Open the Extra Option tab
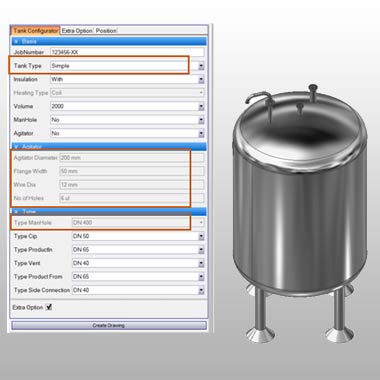The width and height of the screenshot is (380, 380). point(77,31)
